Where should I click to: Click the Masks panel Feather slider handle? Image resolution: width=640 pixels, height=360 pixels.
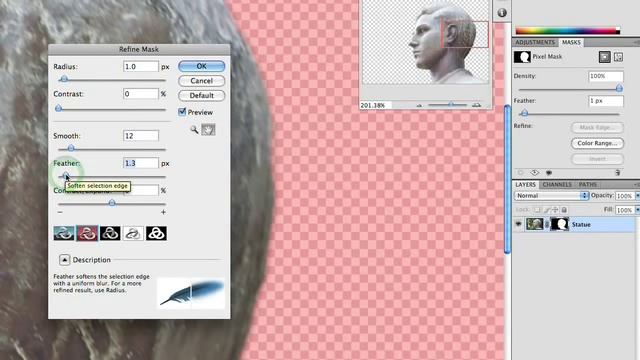coord(525,113)
